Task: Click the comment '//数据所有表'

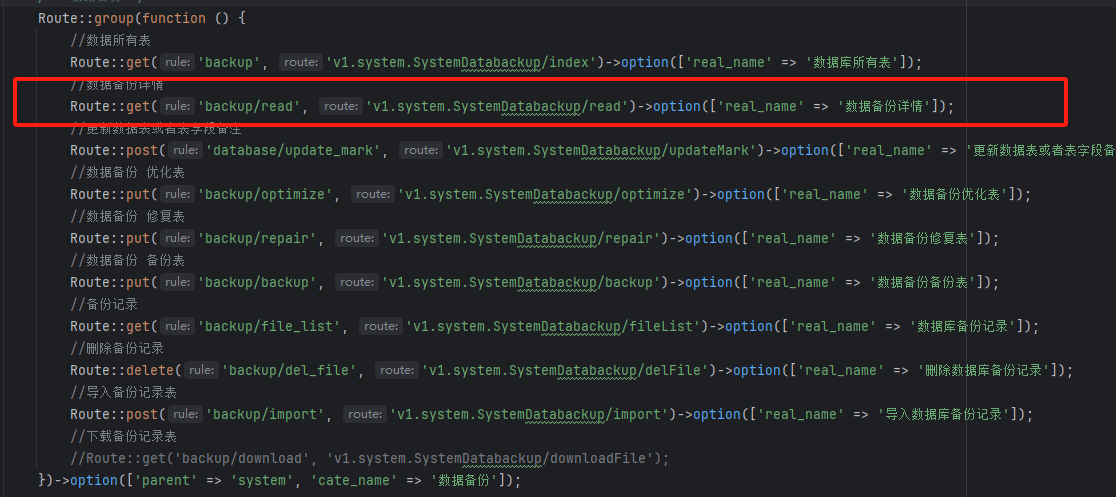Action: click(110, 40)
